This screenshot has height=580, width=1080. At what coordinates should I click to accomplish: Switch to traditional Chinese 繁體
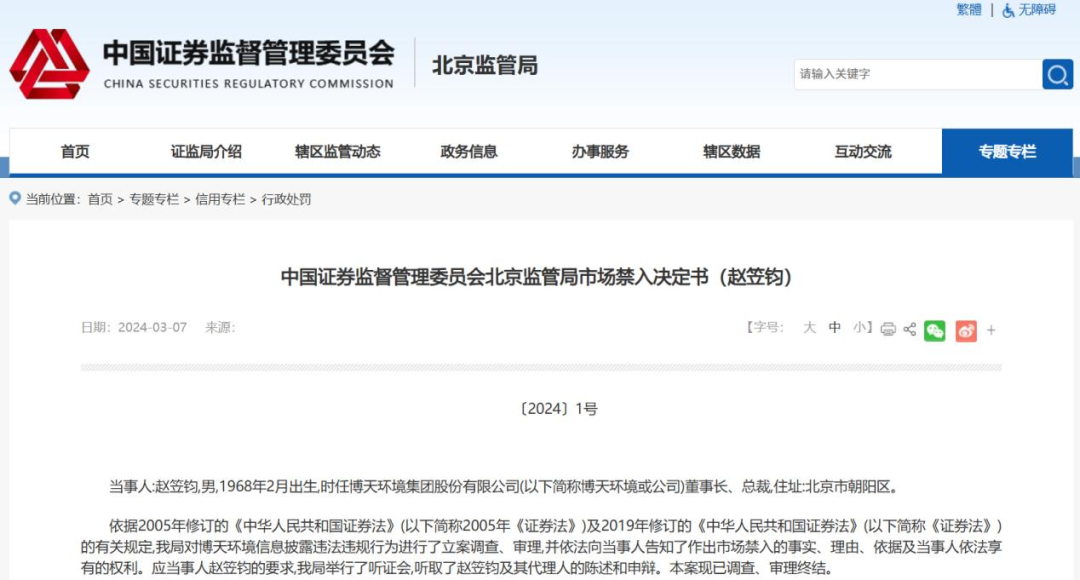[x=968, y=10]
